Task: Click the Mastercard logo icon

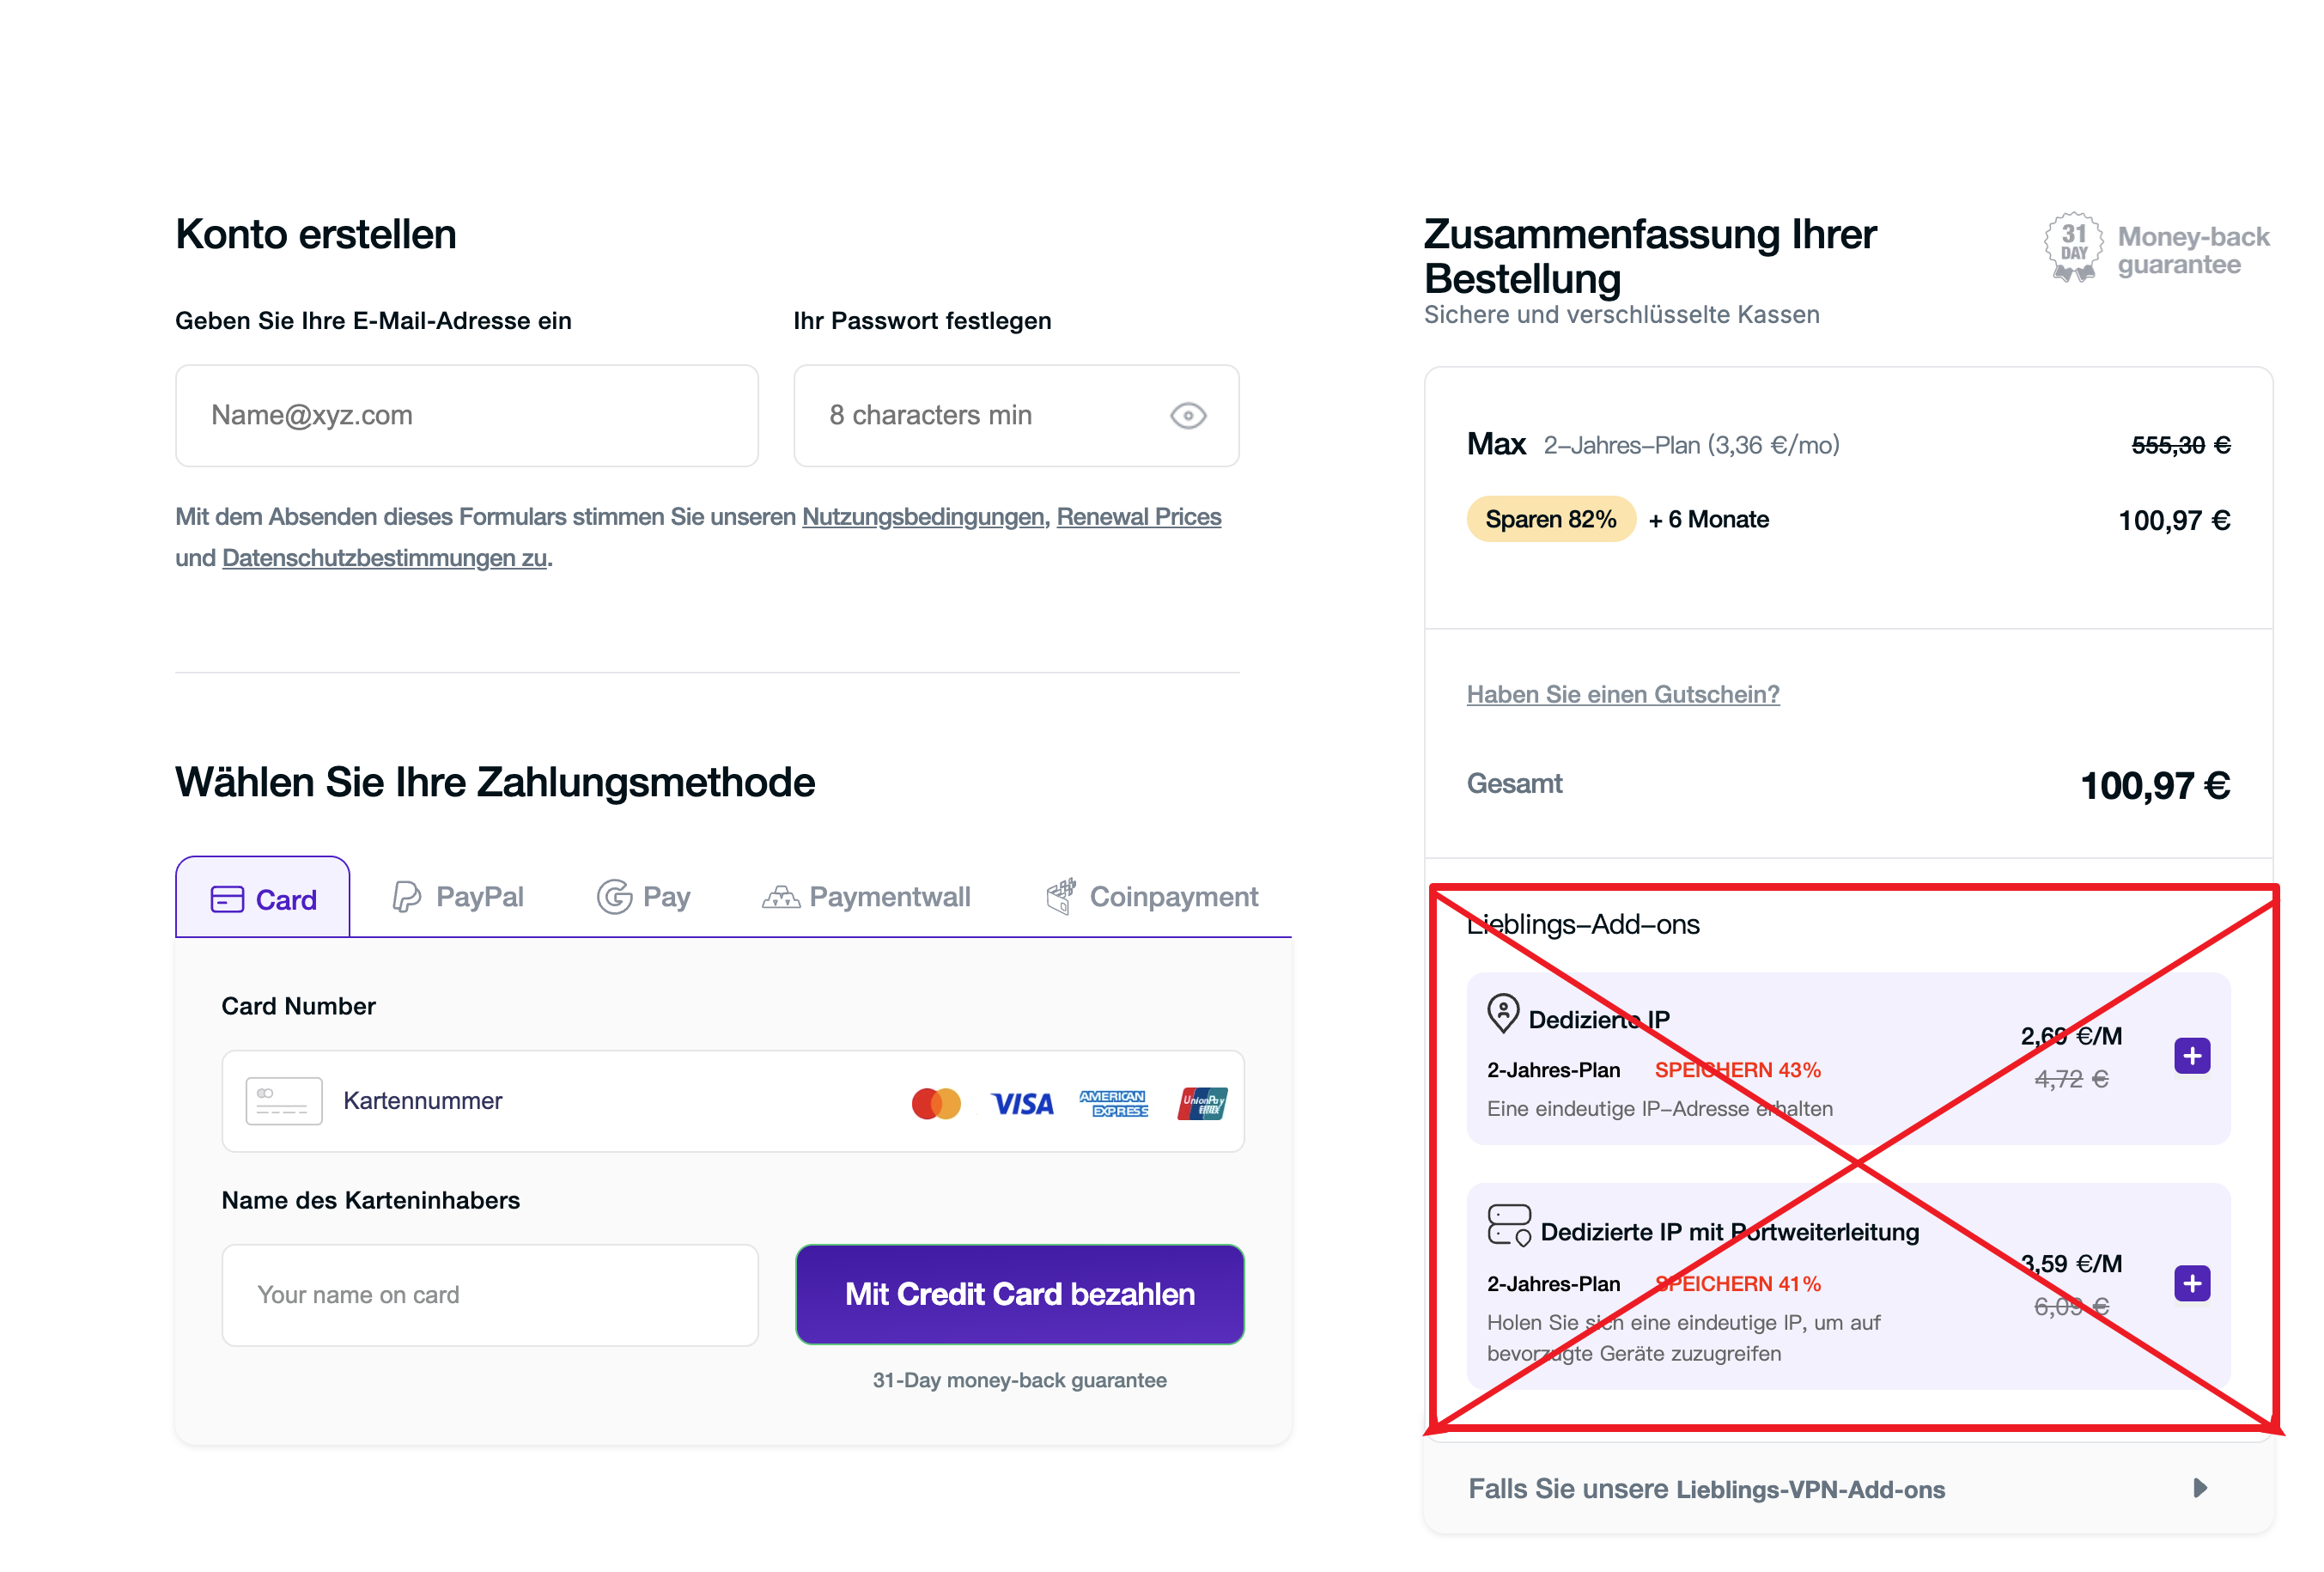Action: 936,1104
